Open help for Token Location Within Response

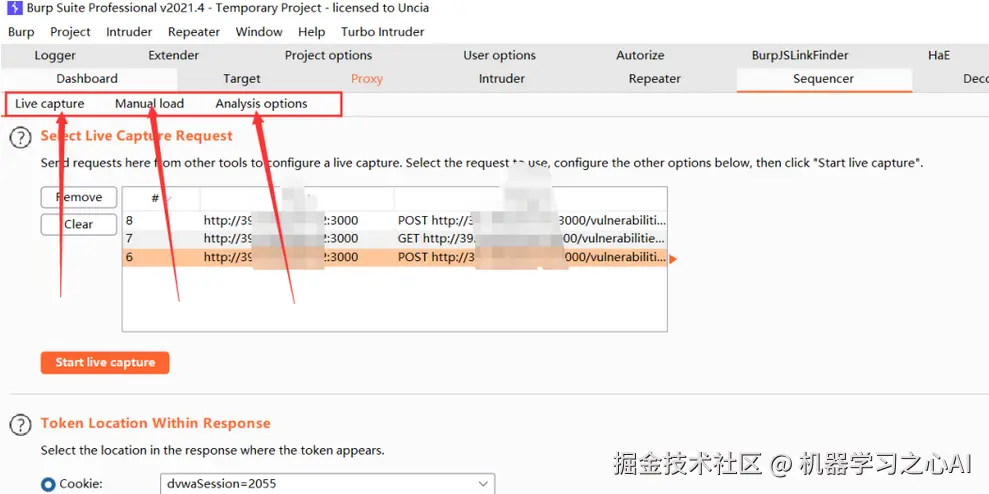click(x=20, y=425)
